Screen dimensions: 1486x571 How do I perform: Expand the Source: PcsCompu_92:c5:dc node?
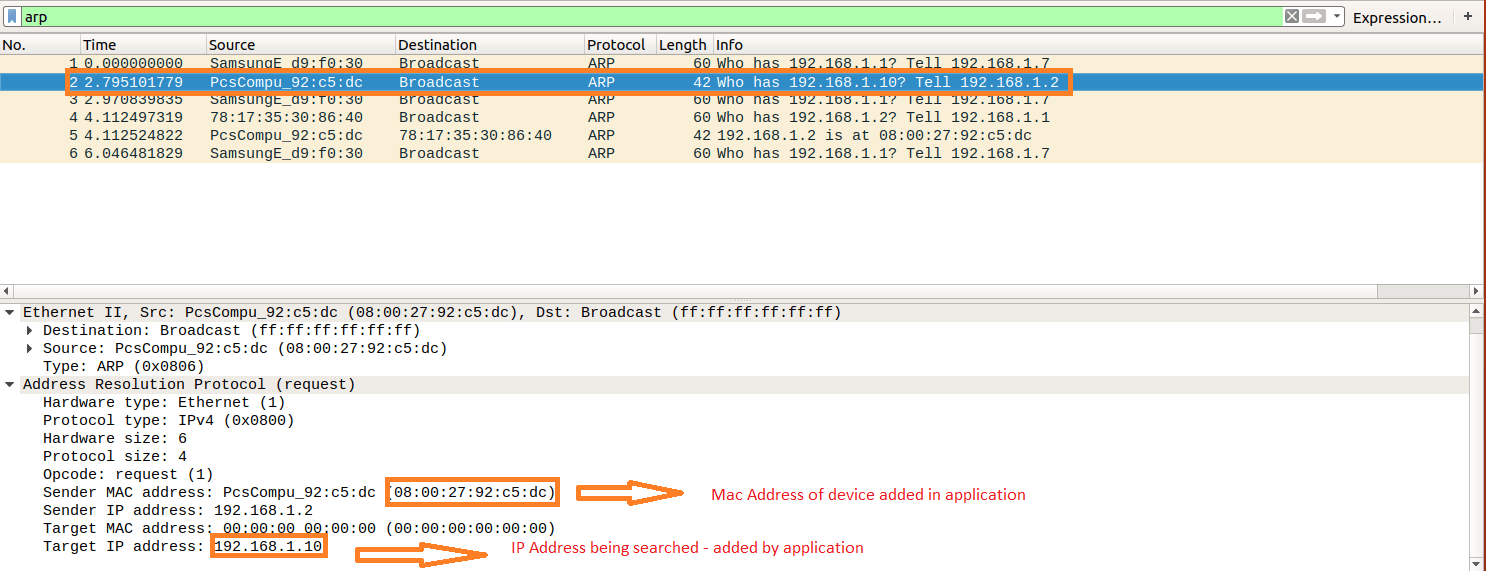(x=30, y=349)
